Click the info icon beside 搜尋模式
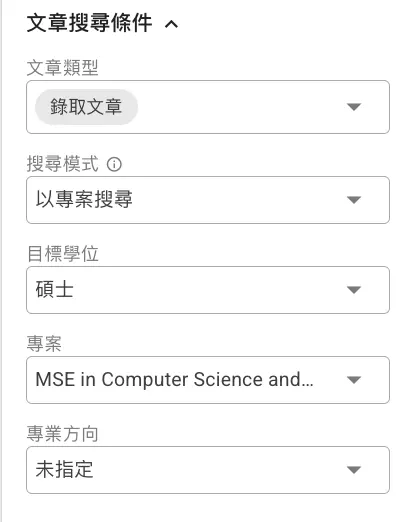The width and height of the screenshot is (412, 522). (x=114, y=164)
